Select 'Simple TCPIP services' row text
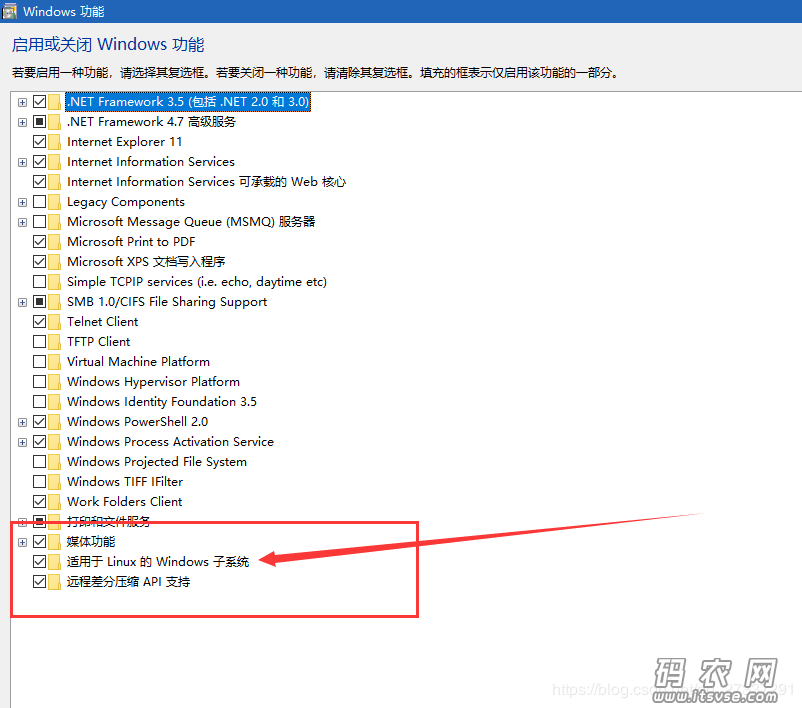Image resolution: width=802 pixels, height=708 pixels. tap(197, 282)
